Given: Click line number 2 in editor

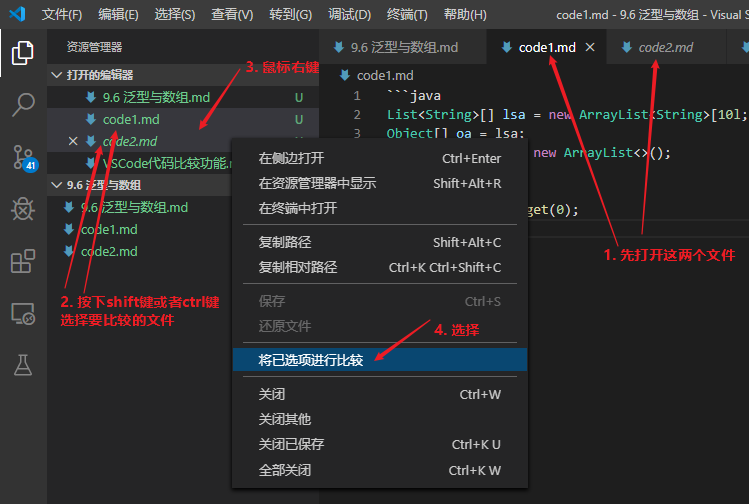Looking at the screenshot, I should tap(357, 115).
